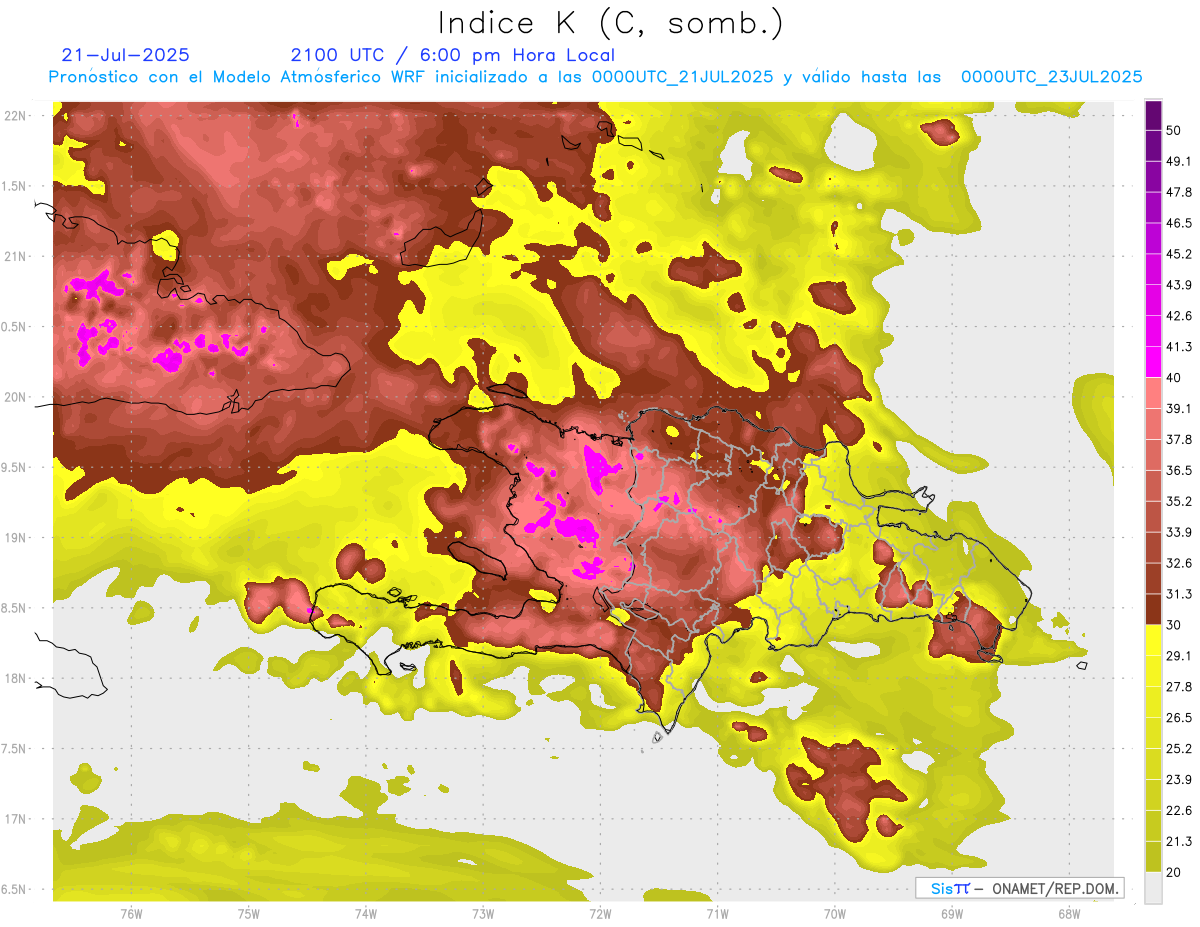Click the dark brown swatch between 30 and 31.3
The height and width of the screenshot is (927, 1200).
coord(1153,609)
